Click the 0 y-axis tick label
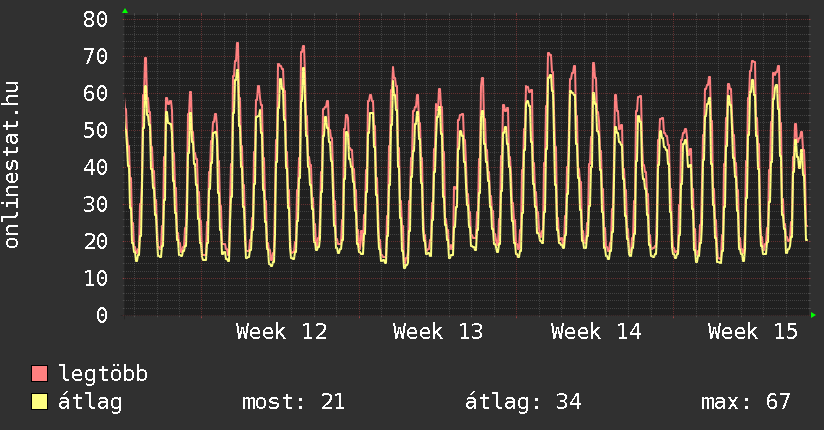This screenshot has height=430, width=824. tap(102, 315)
